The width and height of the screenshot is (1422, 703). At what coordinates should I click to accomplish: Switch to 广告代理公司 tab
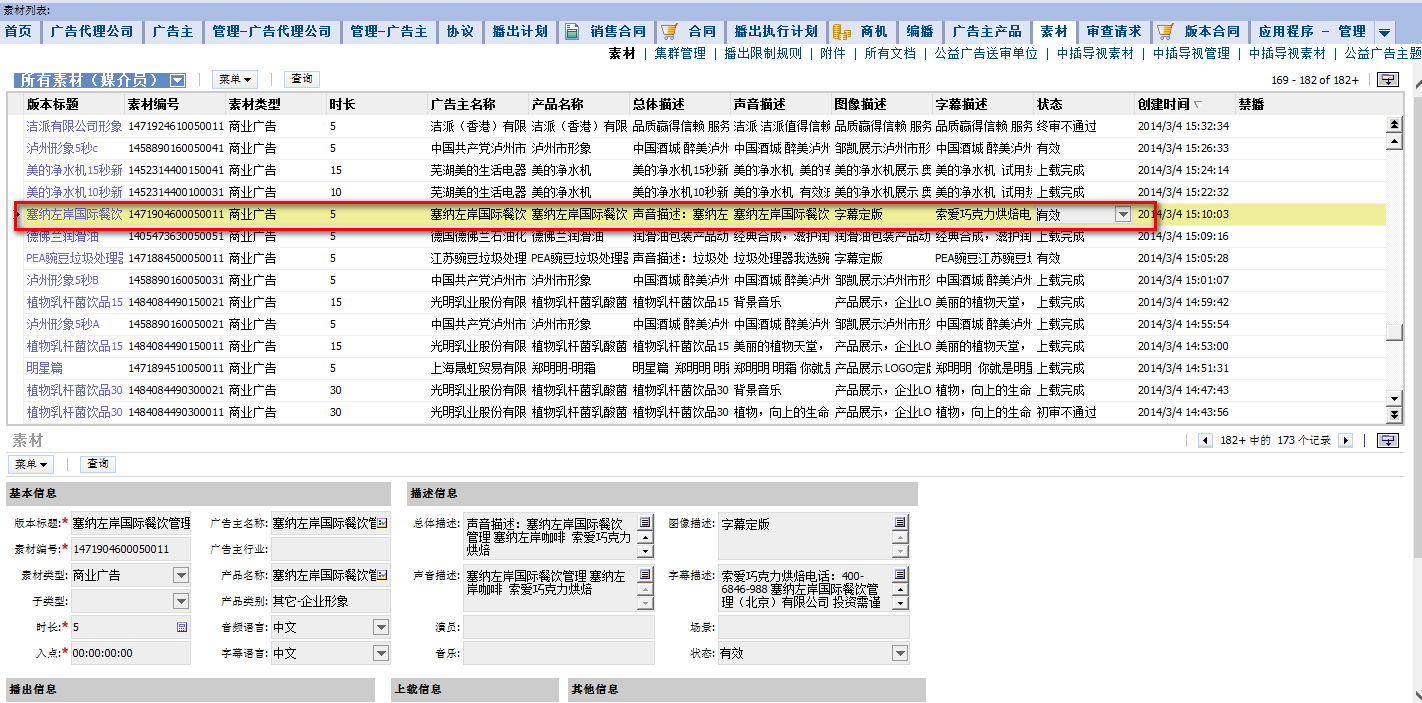tap(91, 32)
